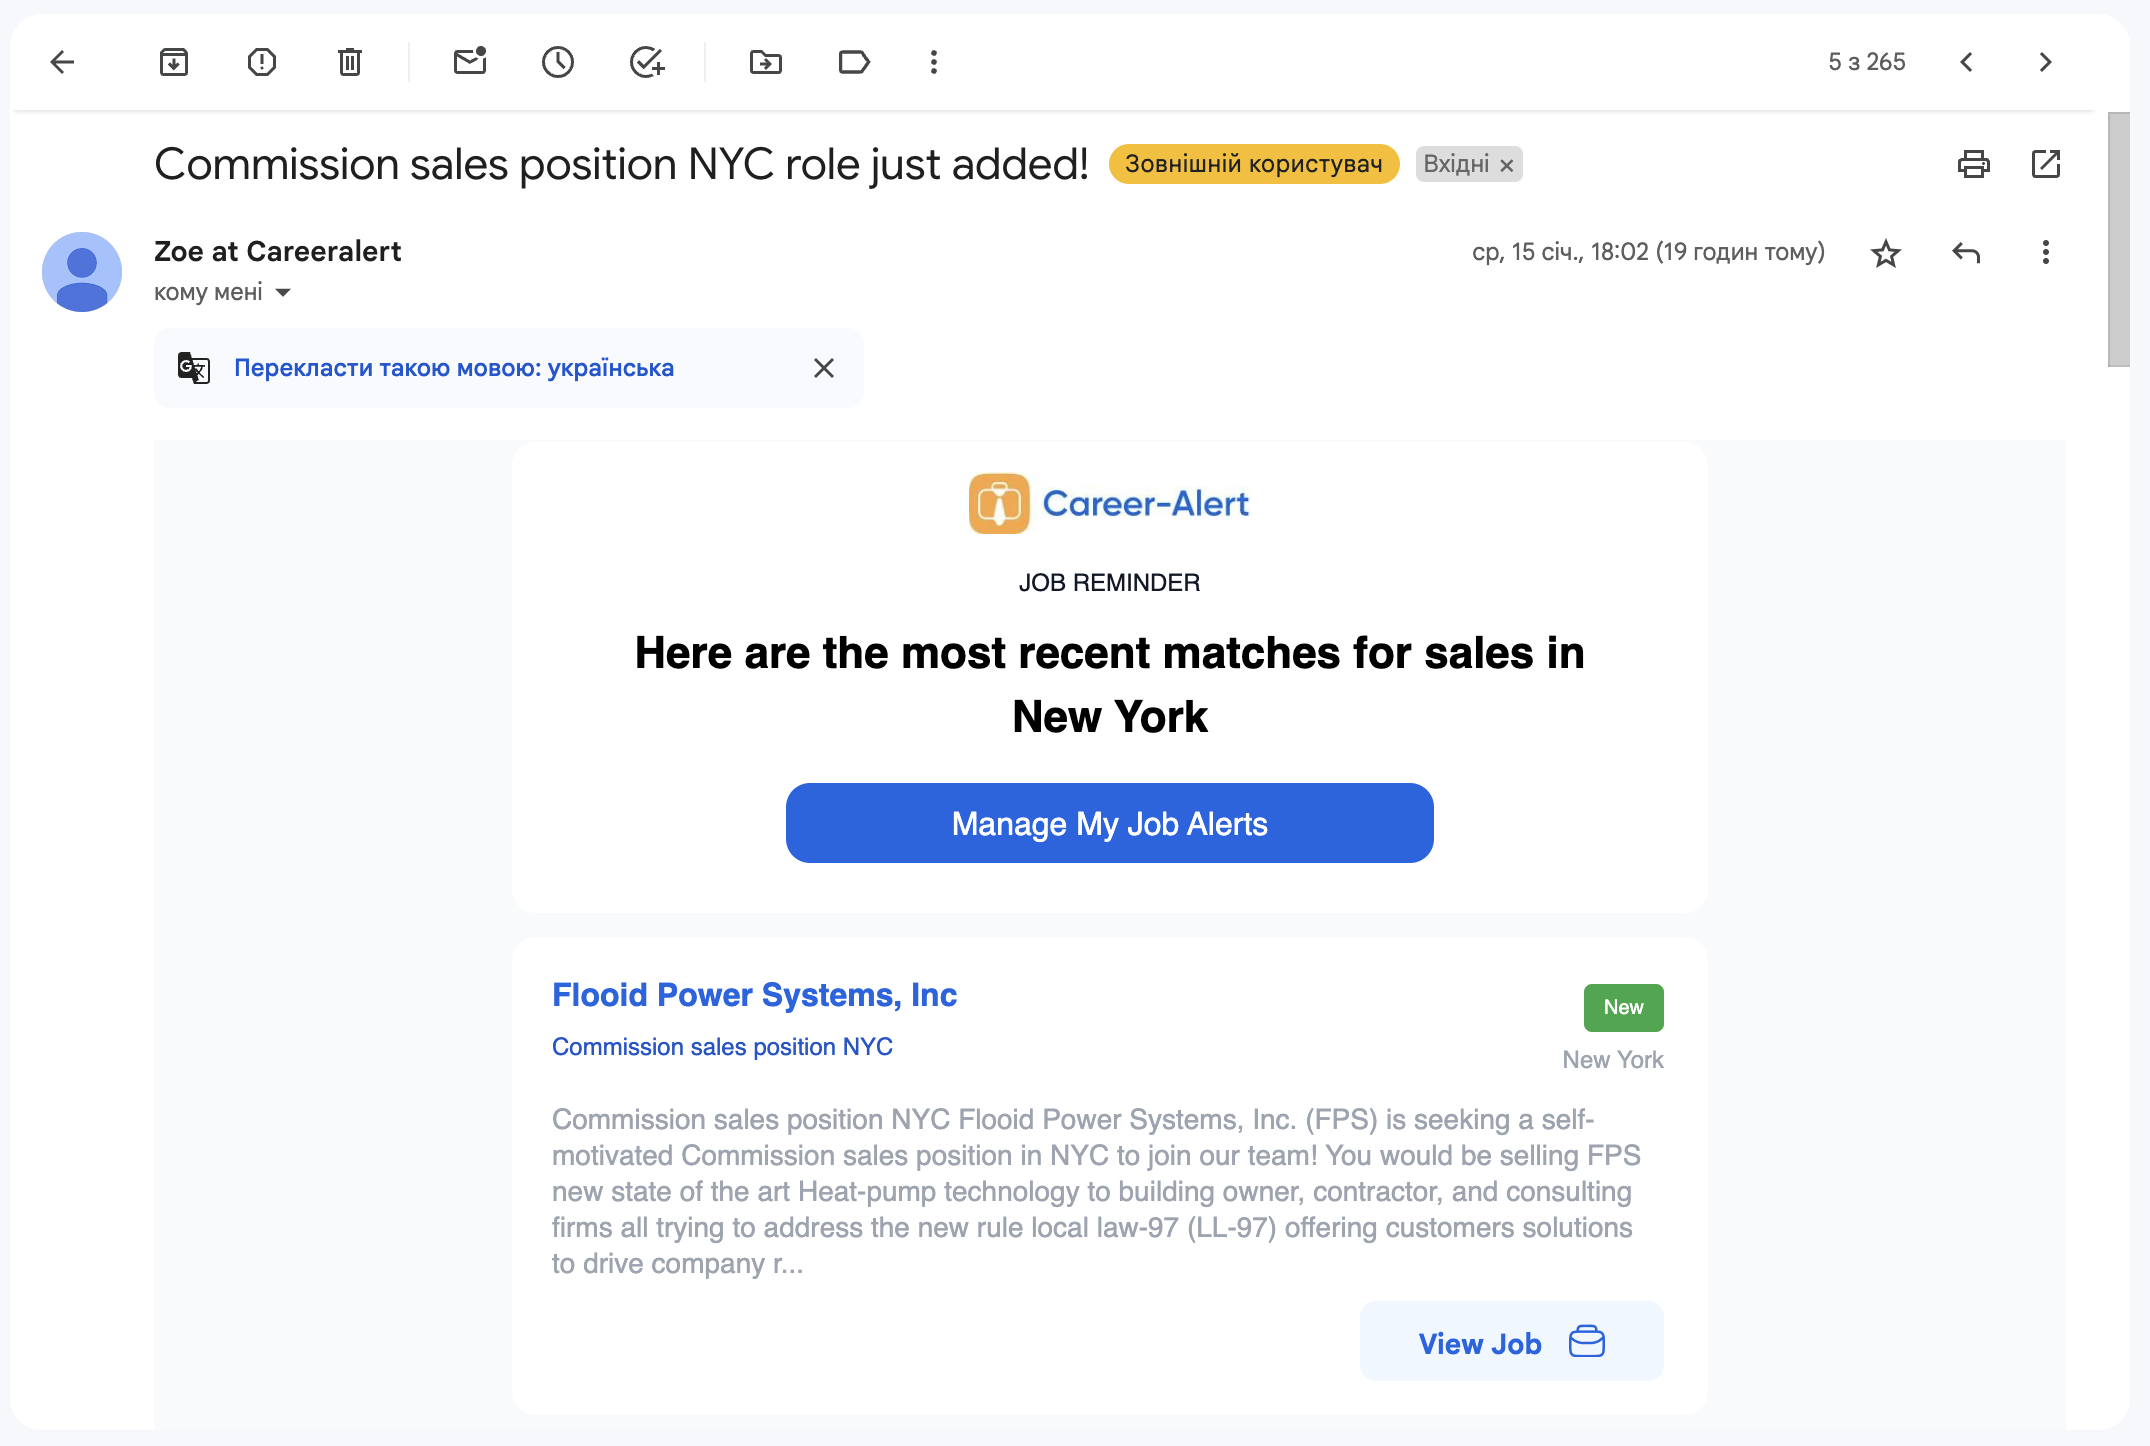The image size is (2150, 1446).
Task: Expand recipient details next to 'кому мені'
Action: (283, 292)
